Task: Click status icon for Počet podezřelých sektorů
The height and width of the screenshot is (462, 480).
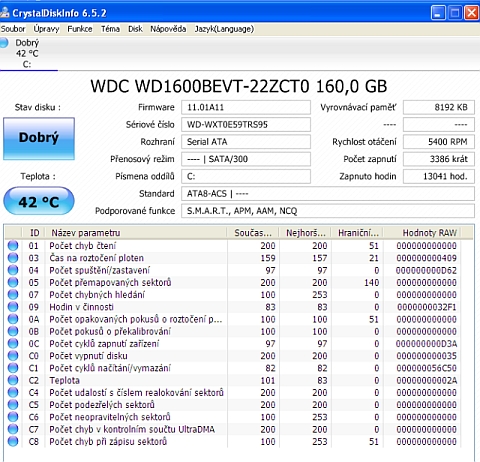Action: click(13, 405)
